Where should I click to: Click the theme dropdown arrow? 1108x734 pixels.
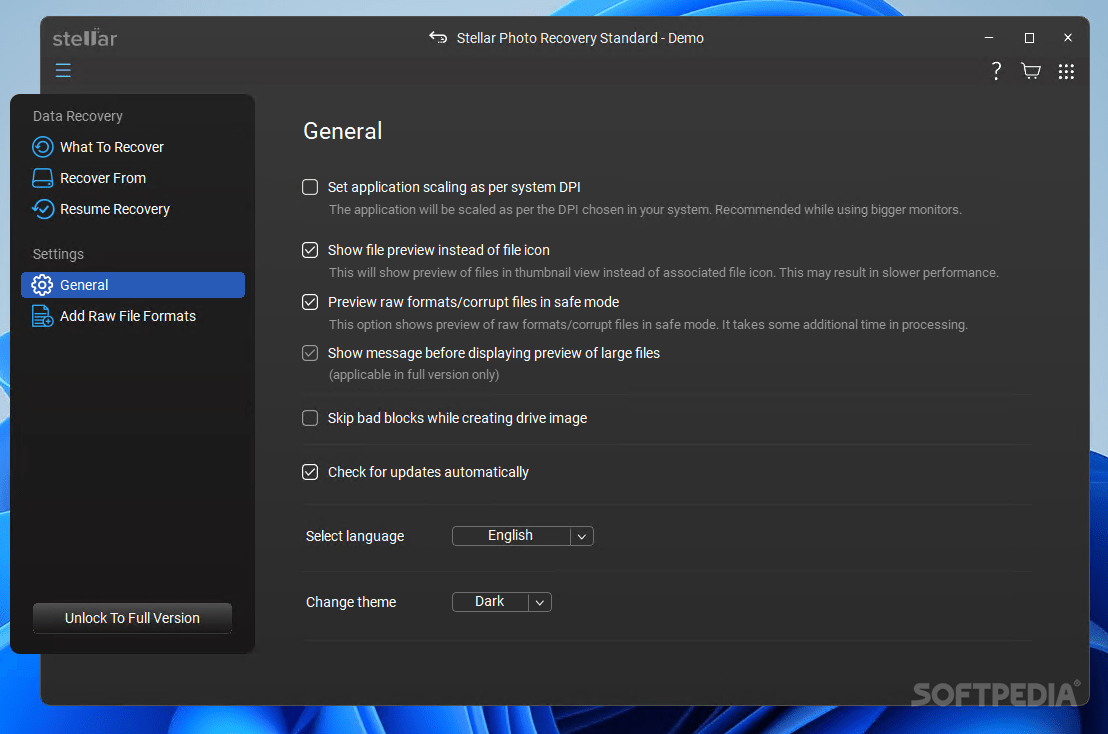[x=540, y=602]
